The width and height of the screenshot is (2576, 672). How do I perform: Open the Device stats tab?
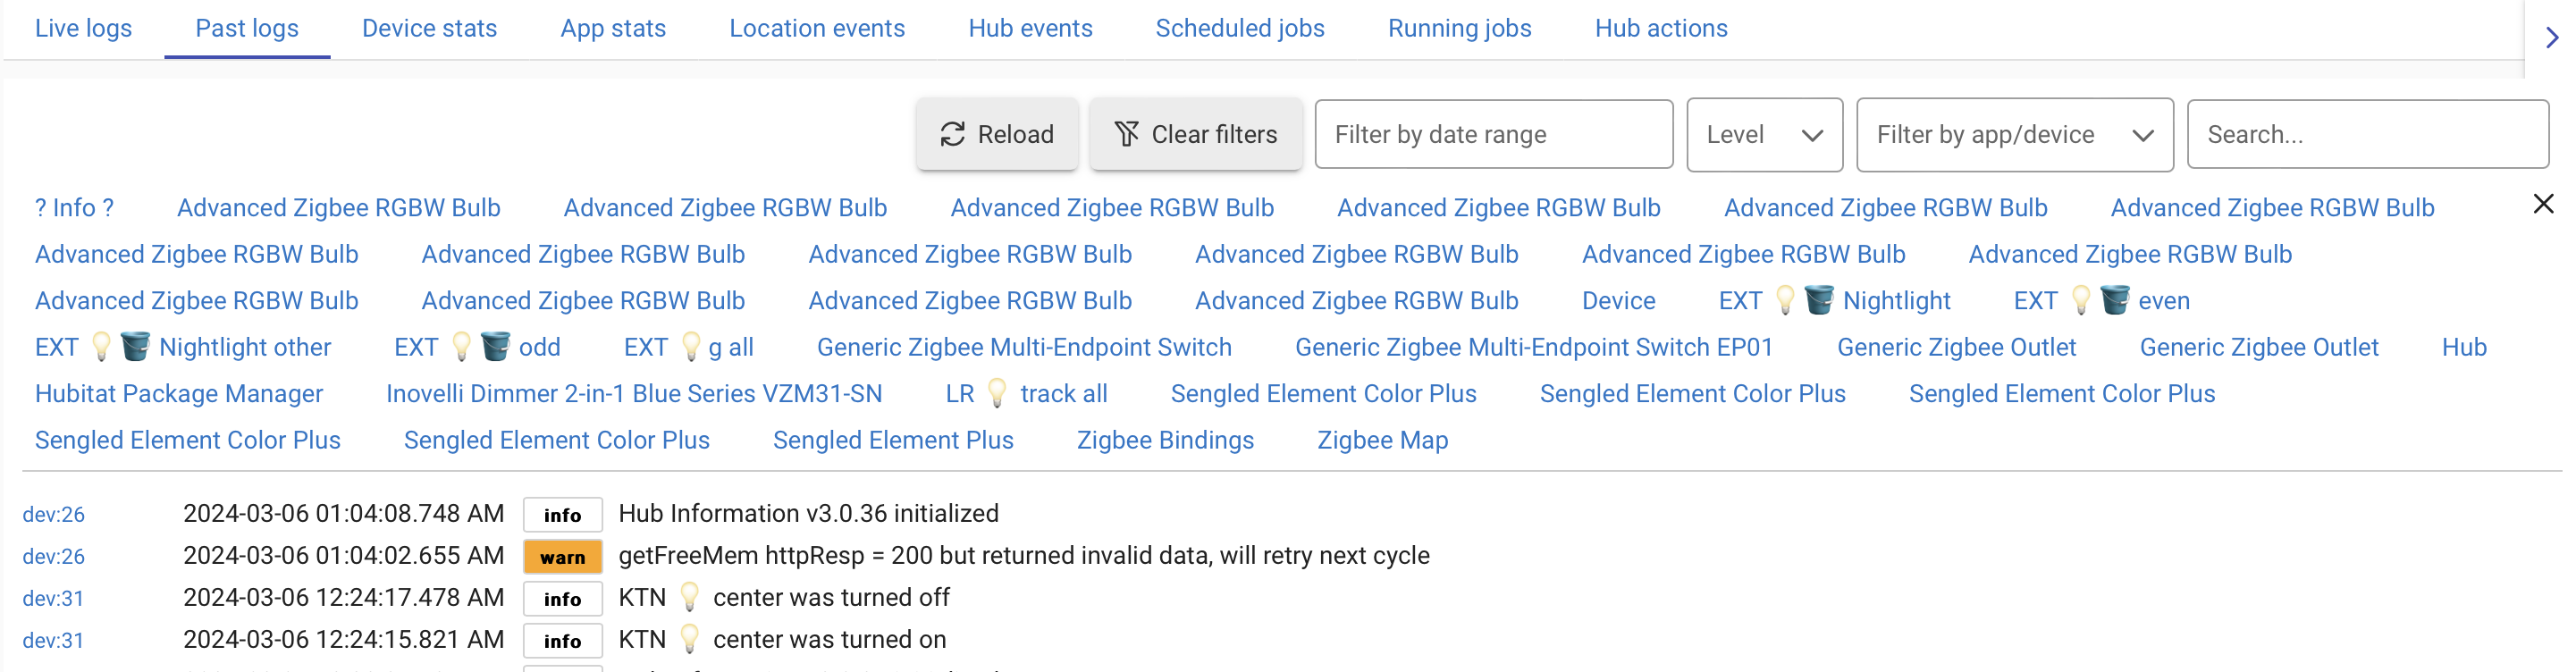pos(429,28)
